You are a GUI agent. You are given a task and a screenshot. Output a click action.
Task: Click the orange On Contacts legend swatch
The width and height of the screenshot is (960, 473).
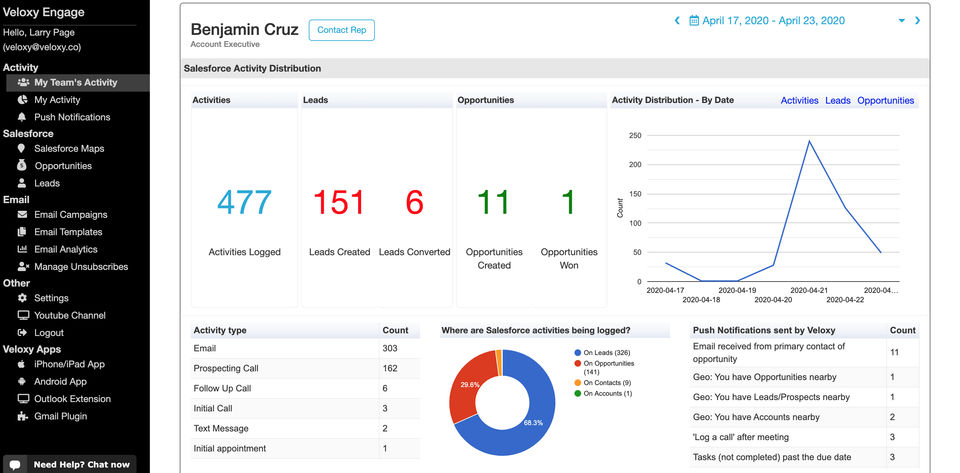pos(577,382)
